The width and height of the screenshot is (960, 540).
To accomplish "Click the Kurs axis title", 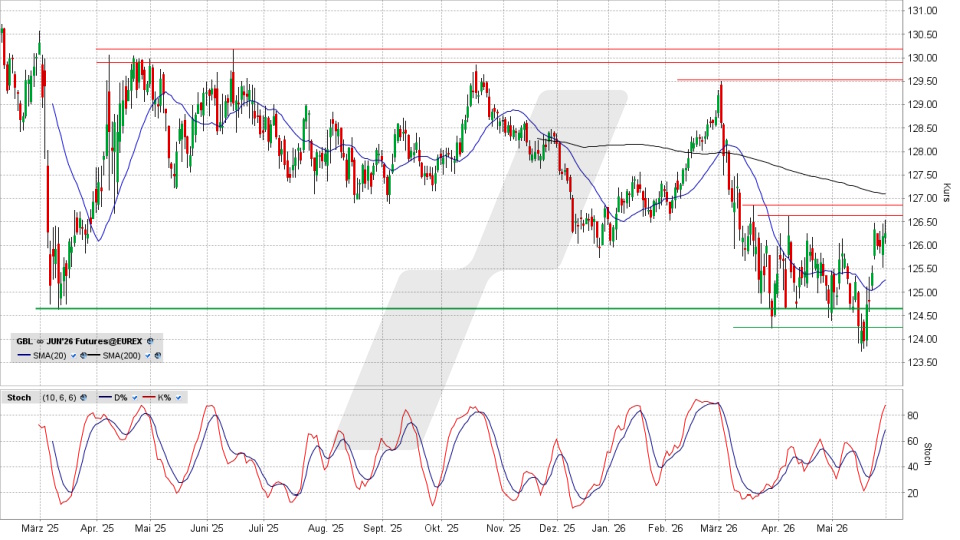I will [947, 193].
